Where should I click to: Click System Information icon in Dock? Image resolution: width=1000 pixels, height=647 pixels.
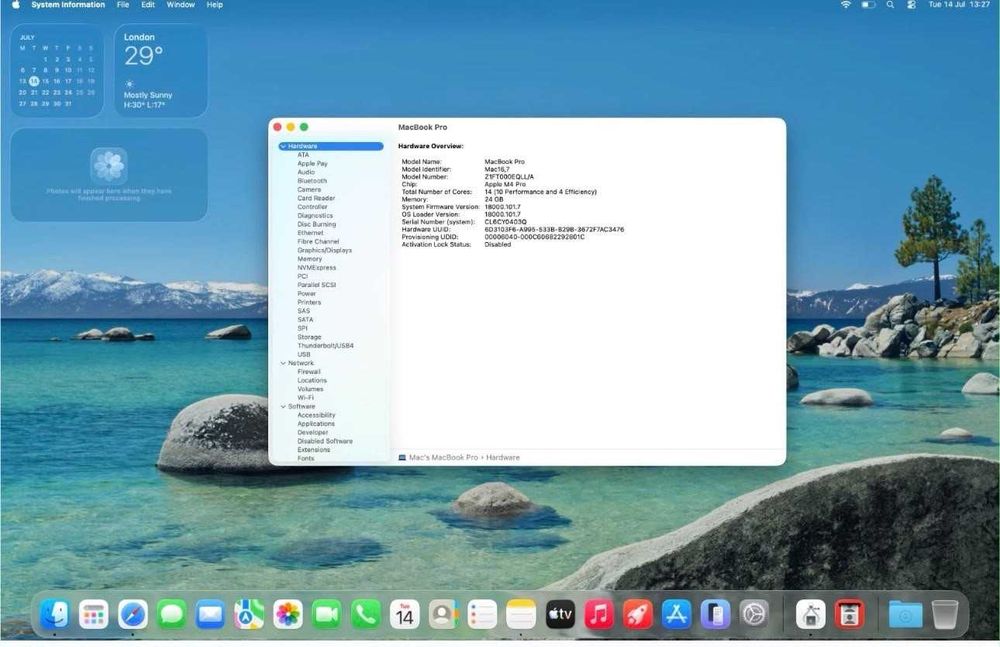pyautogui.click(x=811, y=615)
